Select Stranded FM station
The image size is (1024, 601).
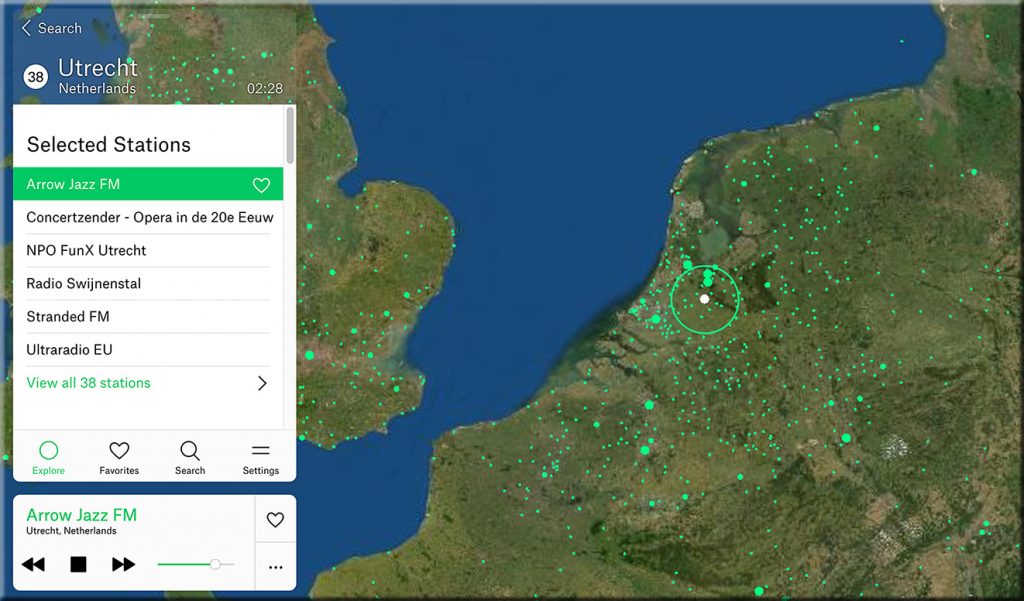tap(68, 317)
